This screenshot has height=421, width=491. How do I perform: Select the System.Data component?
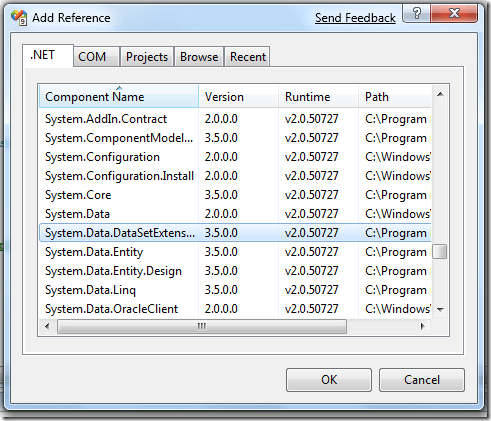(x=235, y=214)
